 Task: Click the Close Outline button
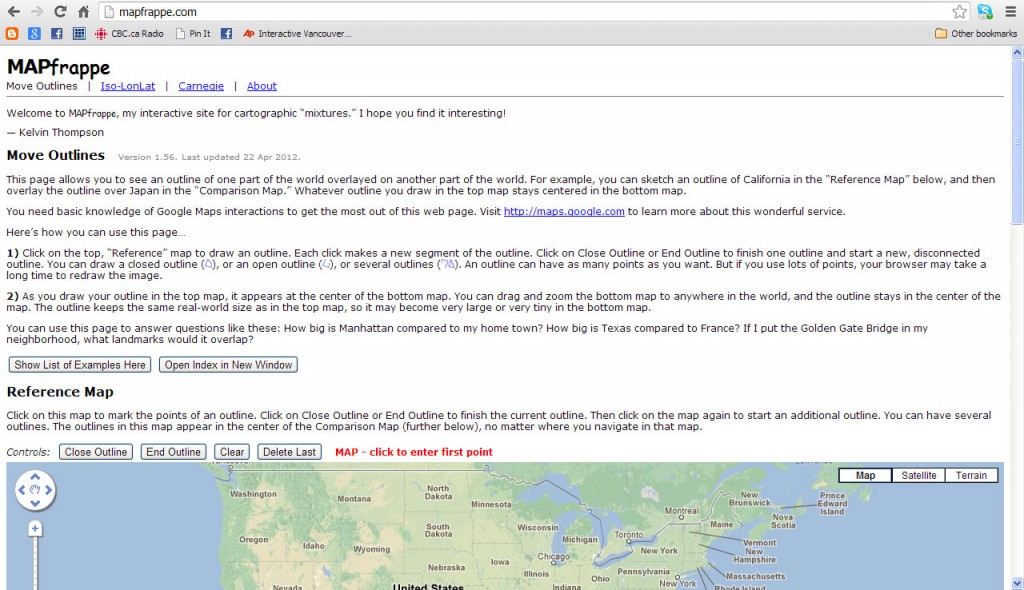(96, 452)
